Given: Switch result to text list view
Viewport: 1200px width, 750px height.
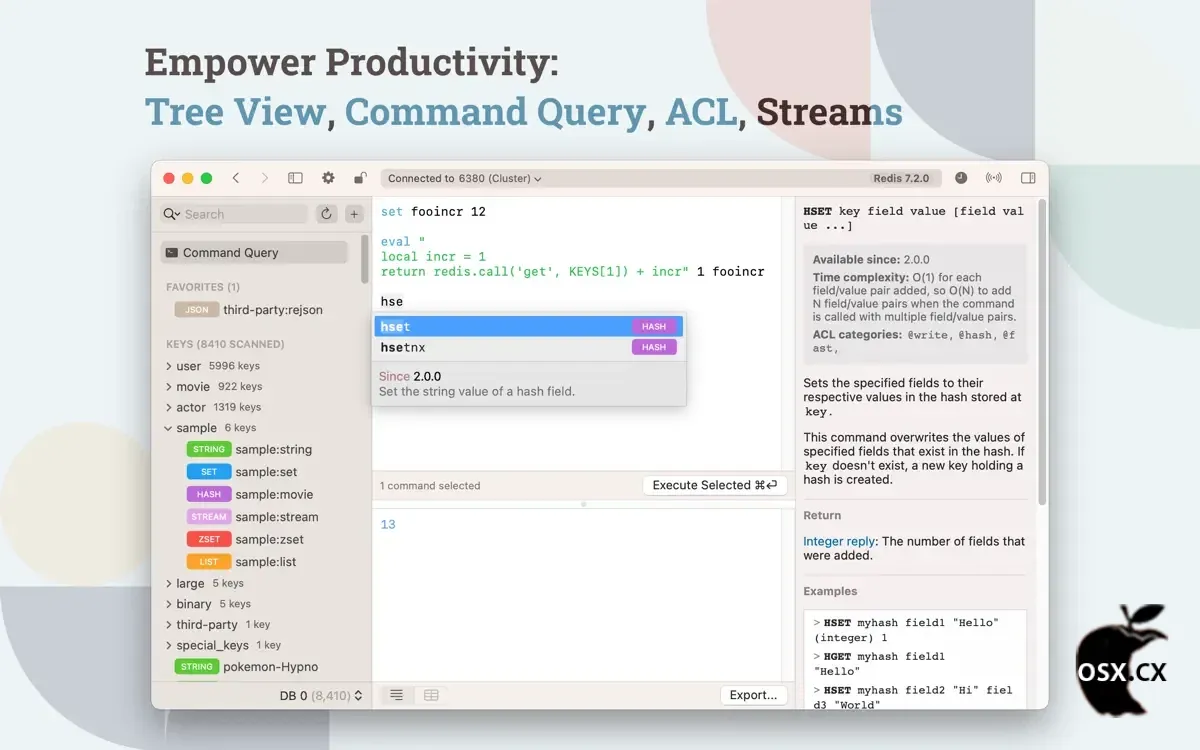Looking at the screenshot, I should [x=397, y=695].
